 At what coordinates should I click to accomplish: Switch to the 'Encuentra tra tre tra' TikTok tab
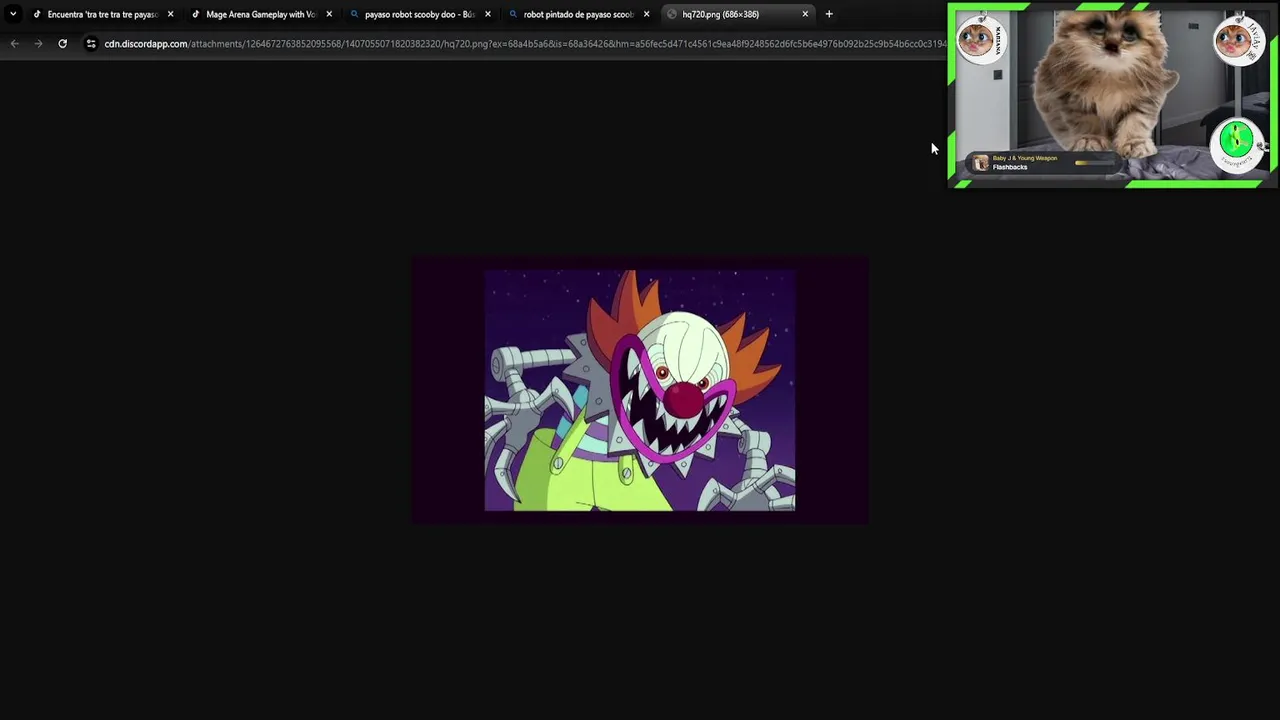coord(102,14)
